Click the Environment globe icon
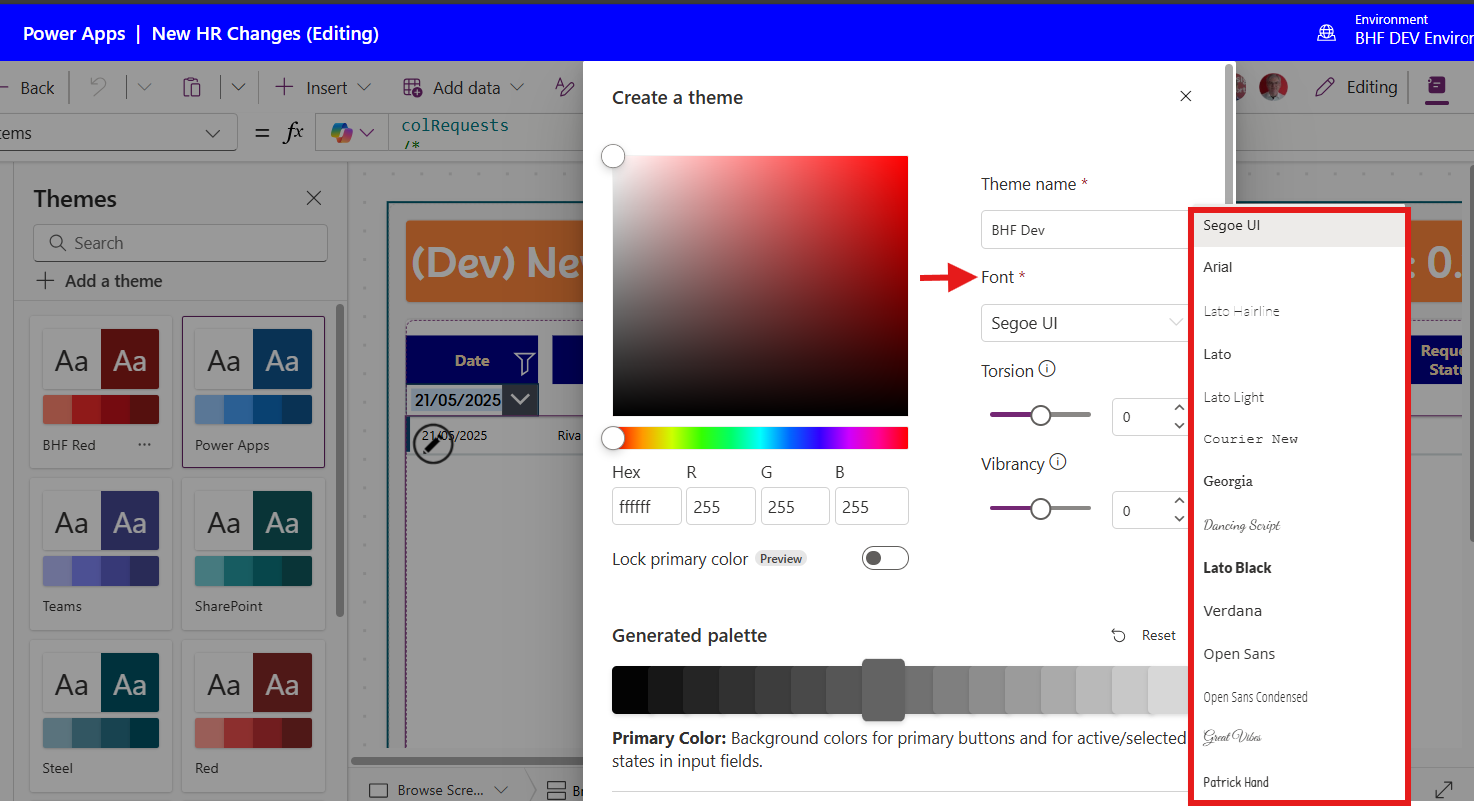Viewport: 1474px width, 807px height. [1326, 33]
